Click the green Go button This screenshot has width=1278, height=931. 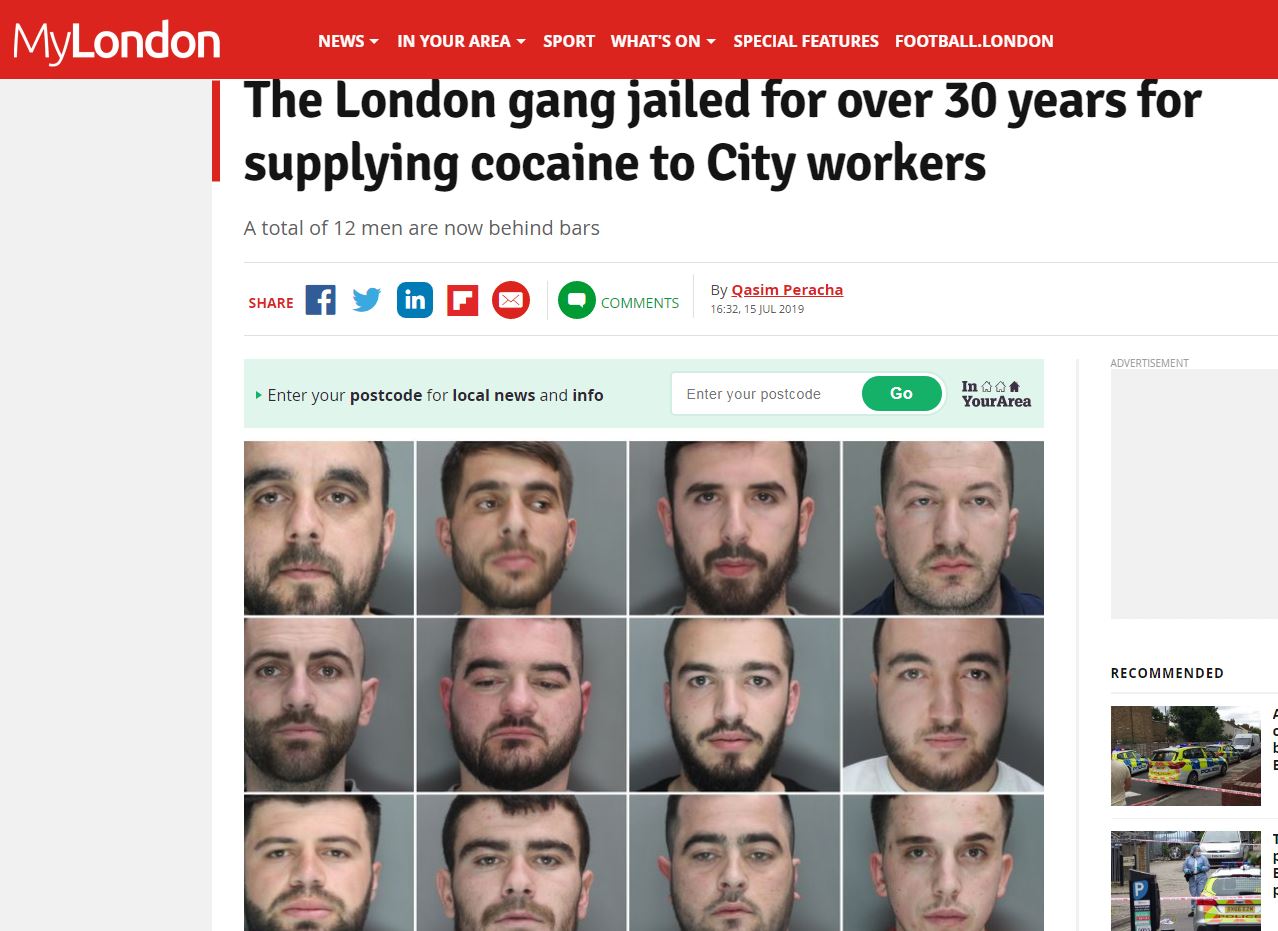pyautogui.click(x=902, y=394)
